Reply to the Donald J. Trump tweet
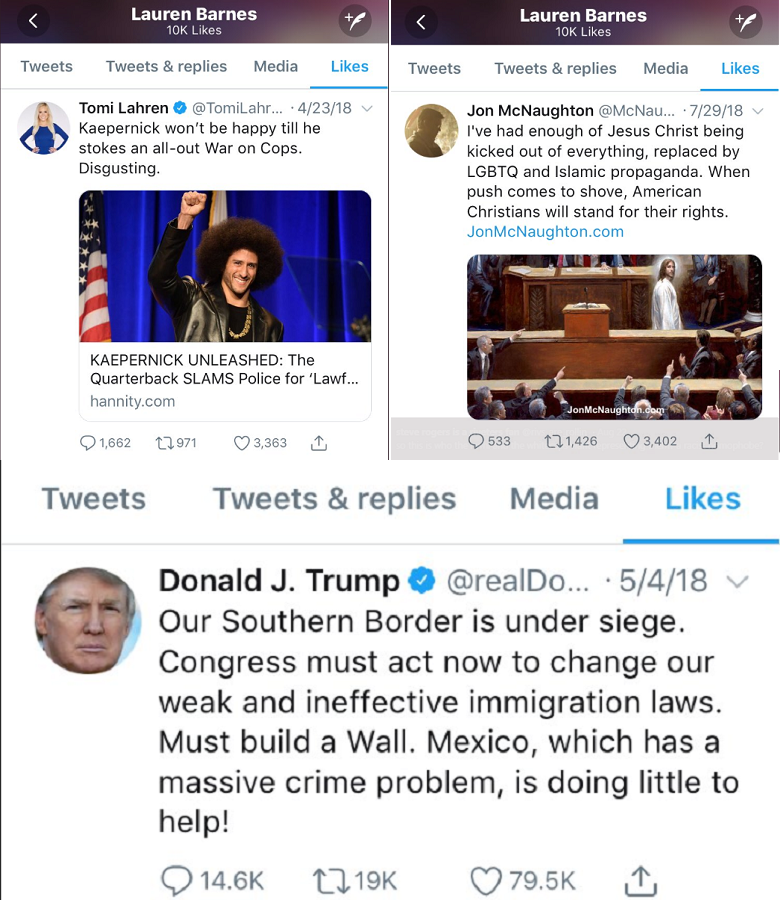The image size is (780, 900). [x=177, y=880]
